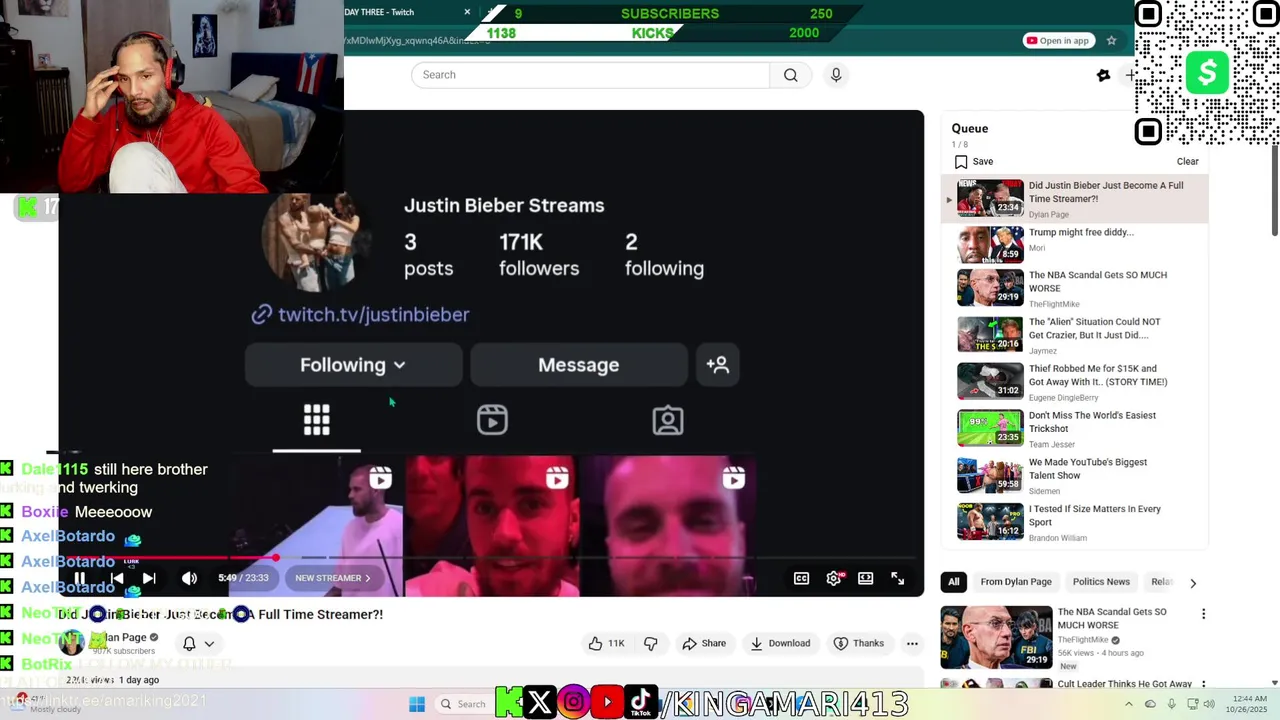The height and width of the screenshot is (720, 1280).
Task: Open more actions menu under video
Action: pos(912,643)
